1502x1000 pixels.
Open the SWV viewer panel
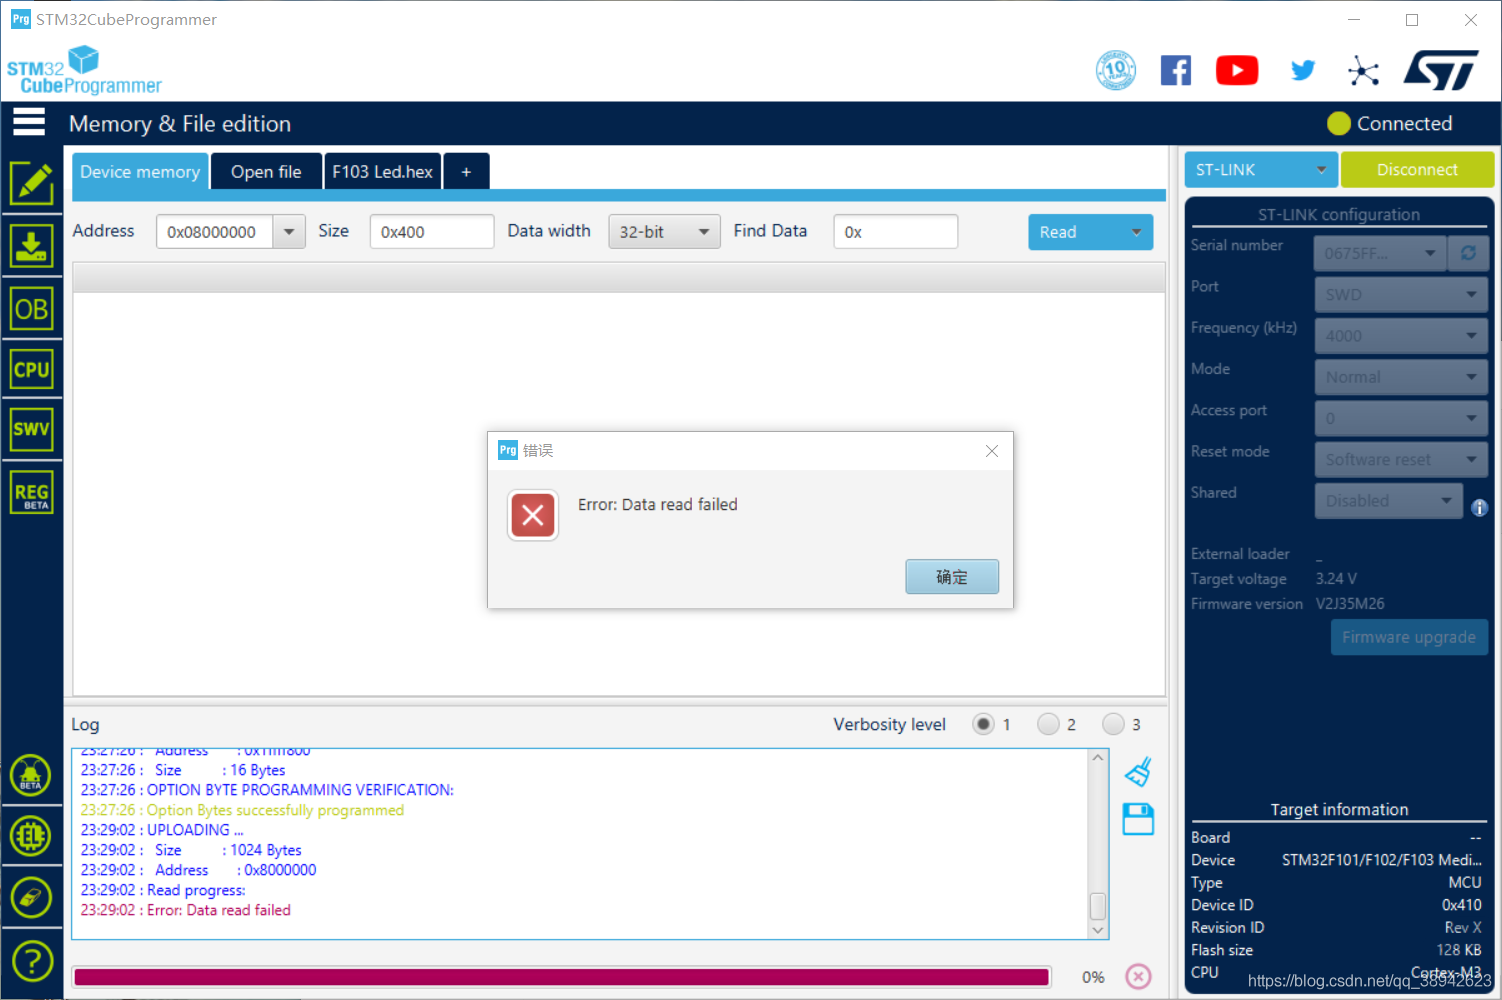point(32,429)
